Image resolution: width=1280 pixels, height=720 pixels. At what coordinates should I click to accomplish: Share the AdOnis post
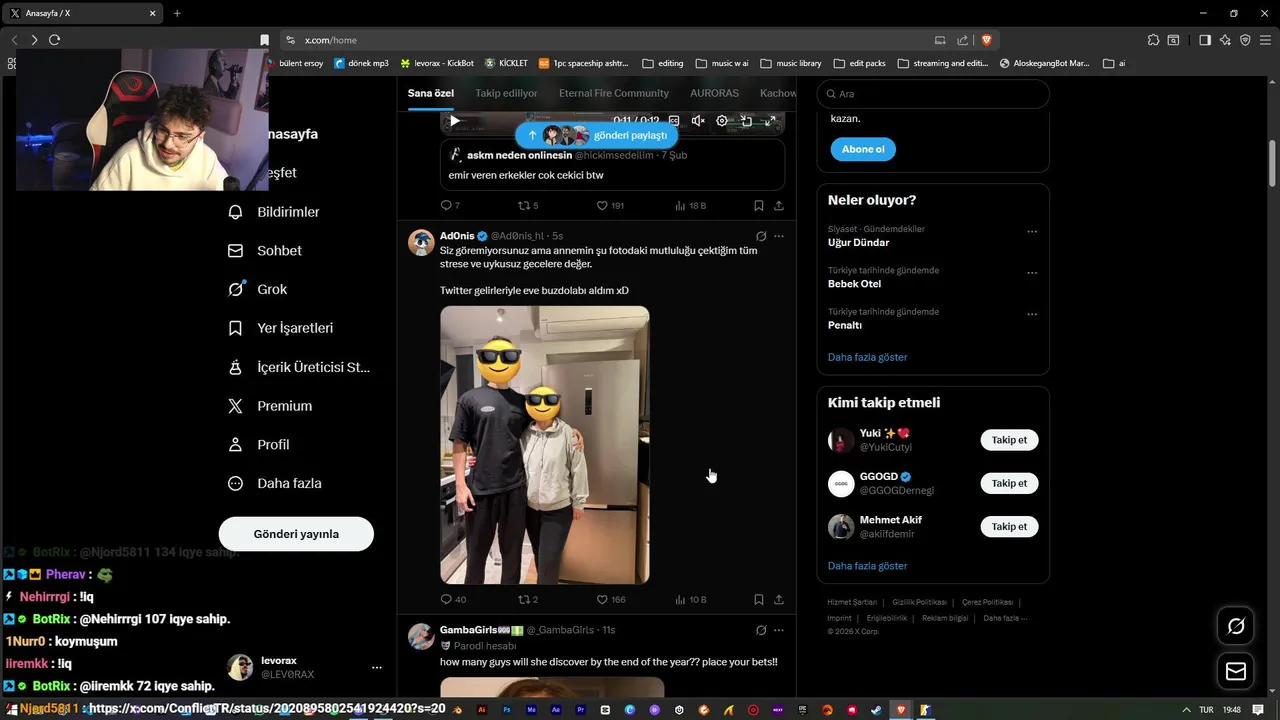(x=779, y=600)
